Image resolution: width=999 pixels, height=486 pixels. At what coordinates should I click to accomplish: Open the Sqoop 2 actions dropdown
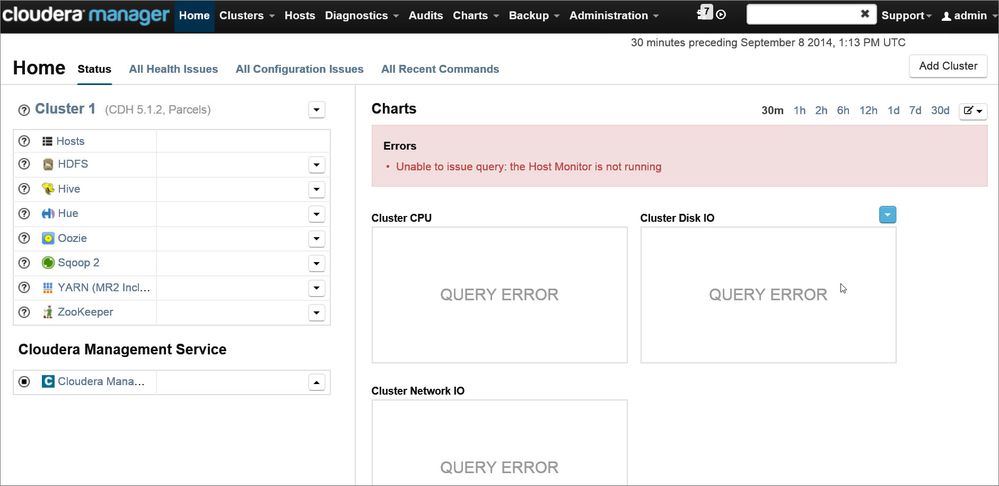[x=317, y=263]
